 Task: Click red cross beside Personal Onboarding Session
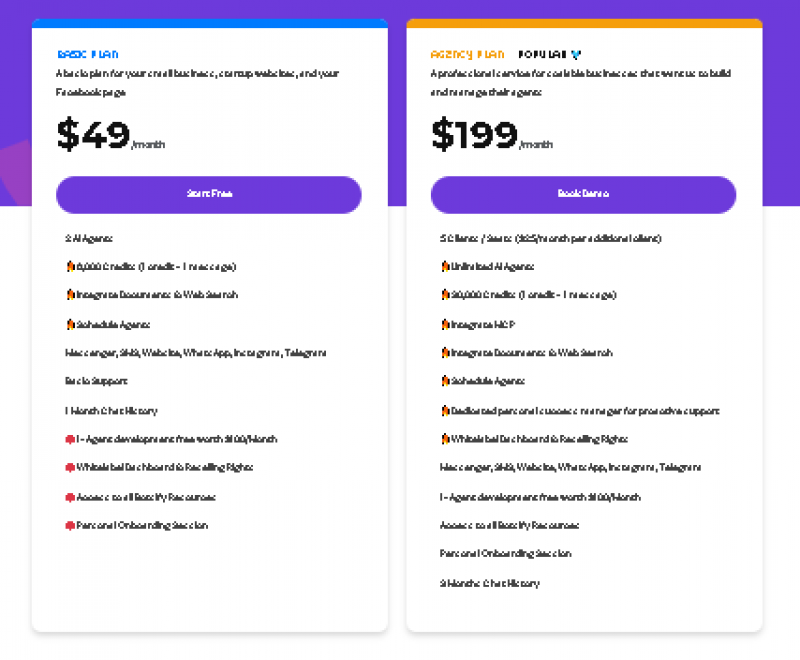coord(69,525)
